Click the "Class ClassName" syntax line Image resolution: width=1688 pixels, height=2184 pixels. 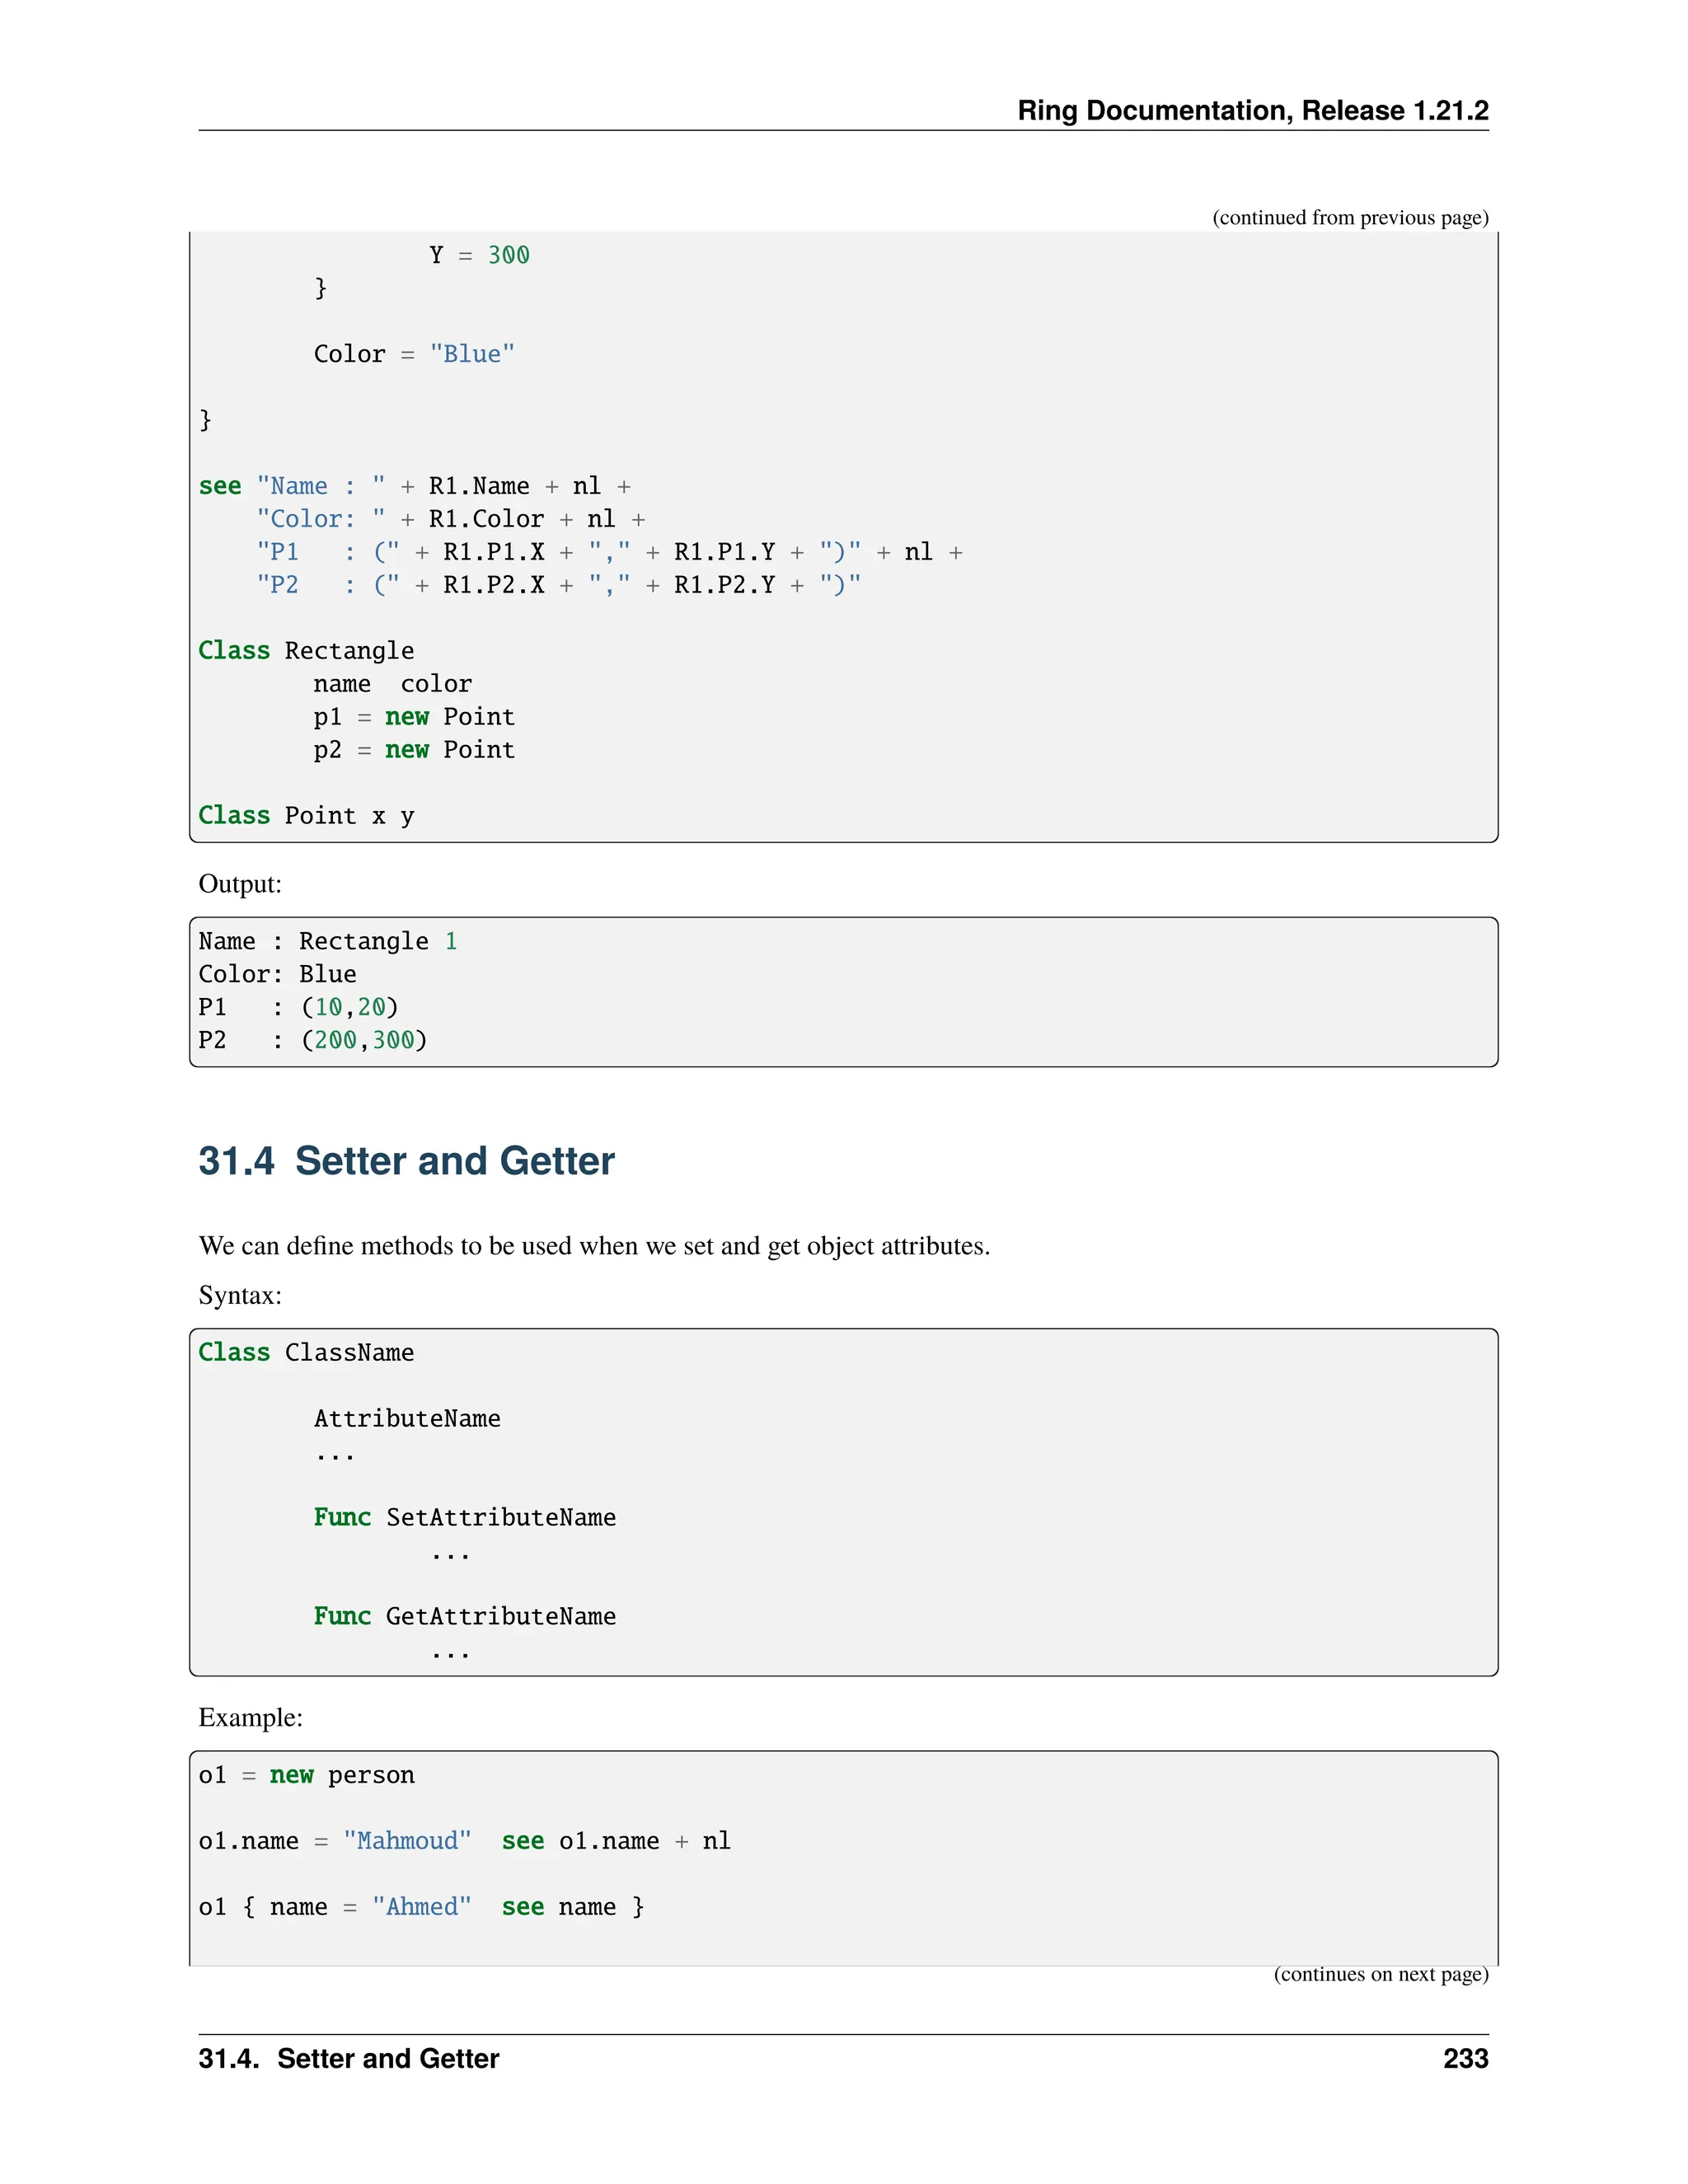[x=306, y=1353]
